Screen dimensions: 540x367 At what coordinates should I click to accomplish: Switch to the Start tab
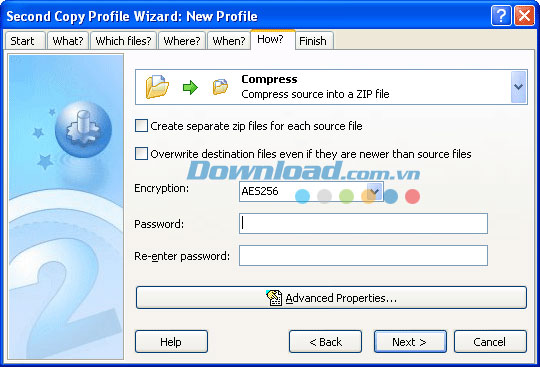(x=25, y=41)
